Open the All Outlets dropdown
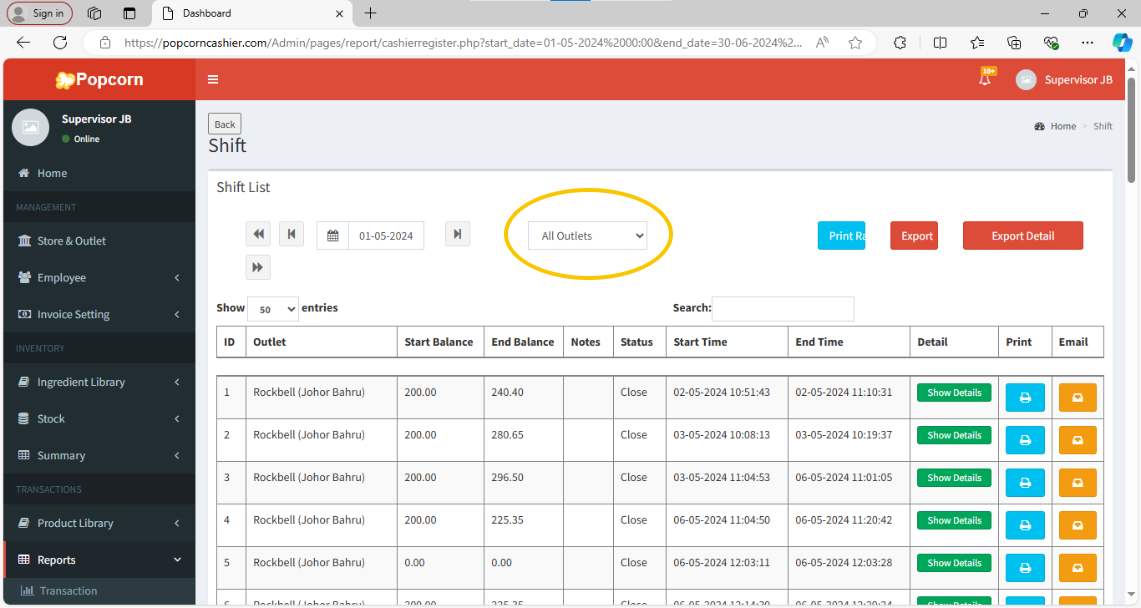Screen dimensions: 1141x608 point(587,236)
